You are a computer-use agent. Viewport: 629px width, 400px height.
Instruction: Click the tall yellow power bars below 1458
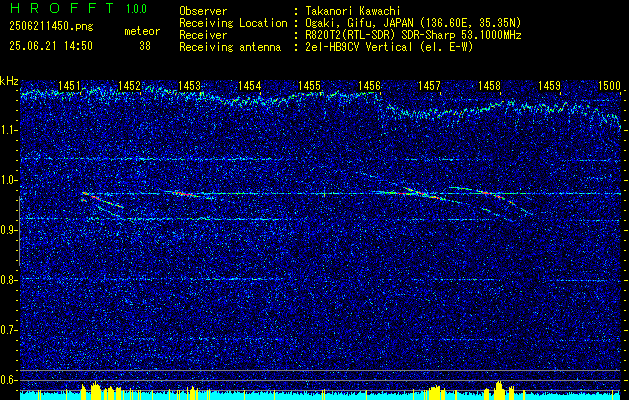[499, 391]
